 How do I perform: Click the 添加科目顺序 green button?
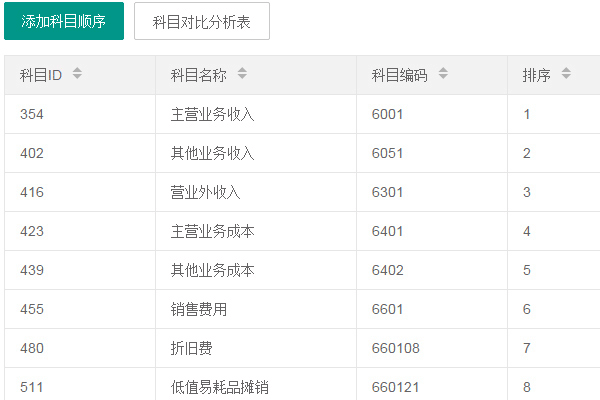[64, 21]
